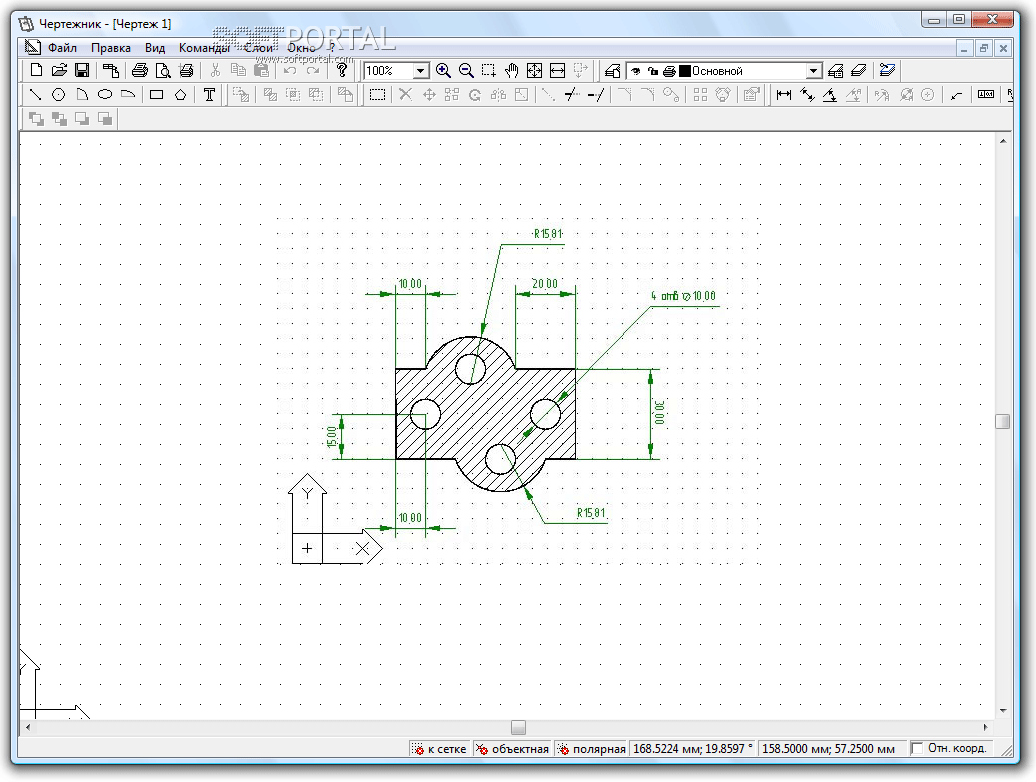Activate the pan hand tool
The height and width of the screenshot is (782, 1036).
tap(511, 70)
